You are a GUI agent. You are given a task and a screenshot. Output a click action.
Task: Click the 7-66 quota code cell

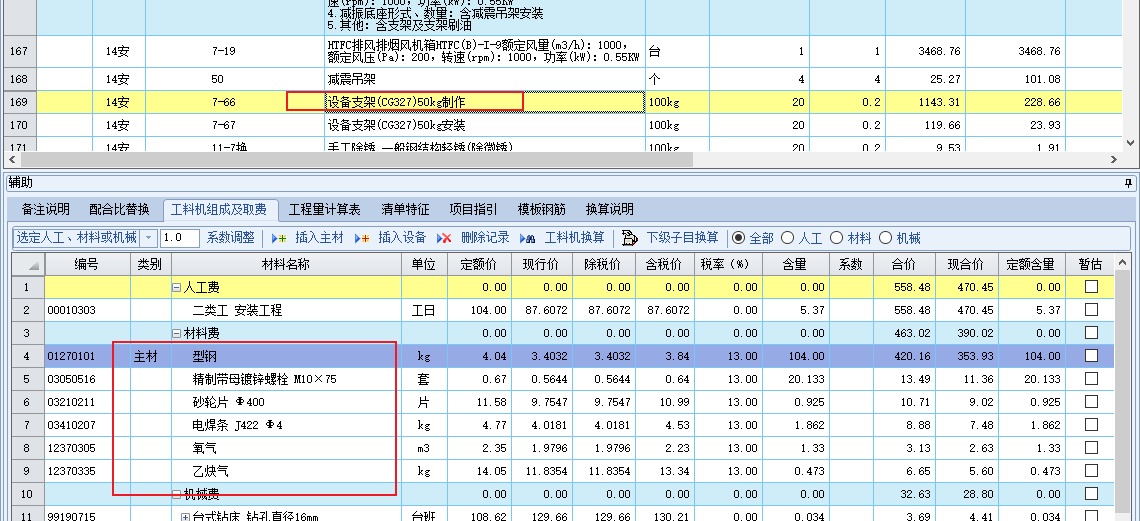tap(235, 102)
